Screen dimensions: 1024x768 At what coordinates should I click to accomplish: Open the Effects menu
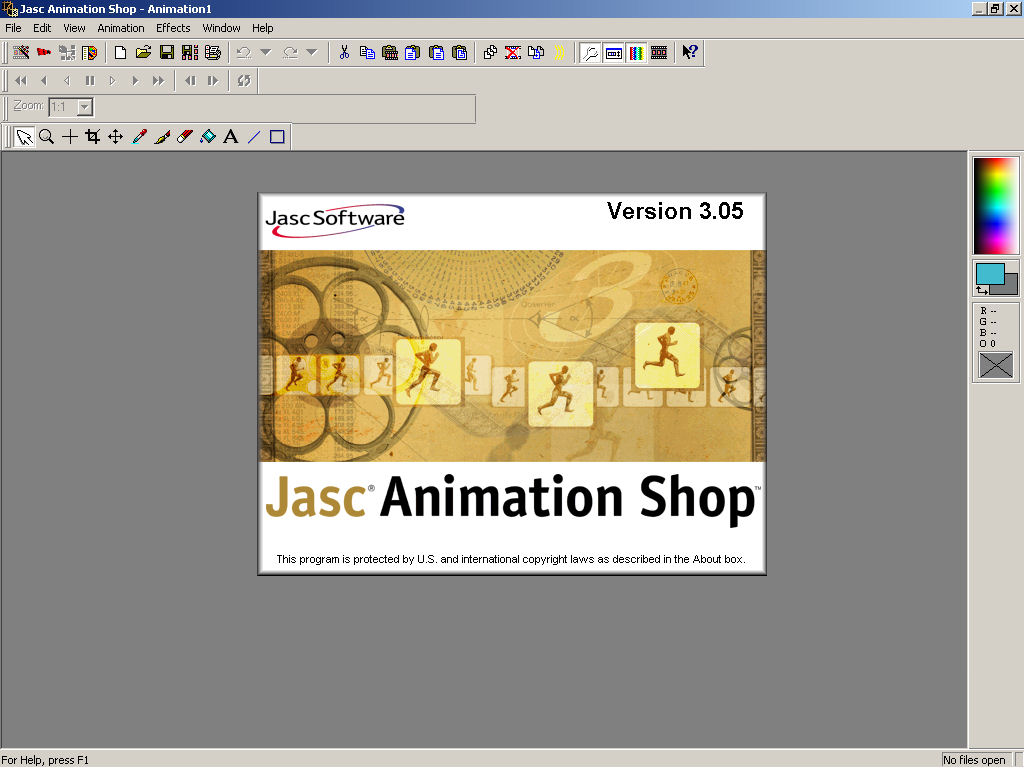click(x=172, y=28)
